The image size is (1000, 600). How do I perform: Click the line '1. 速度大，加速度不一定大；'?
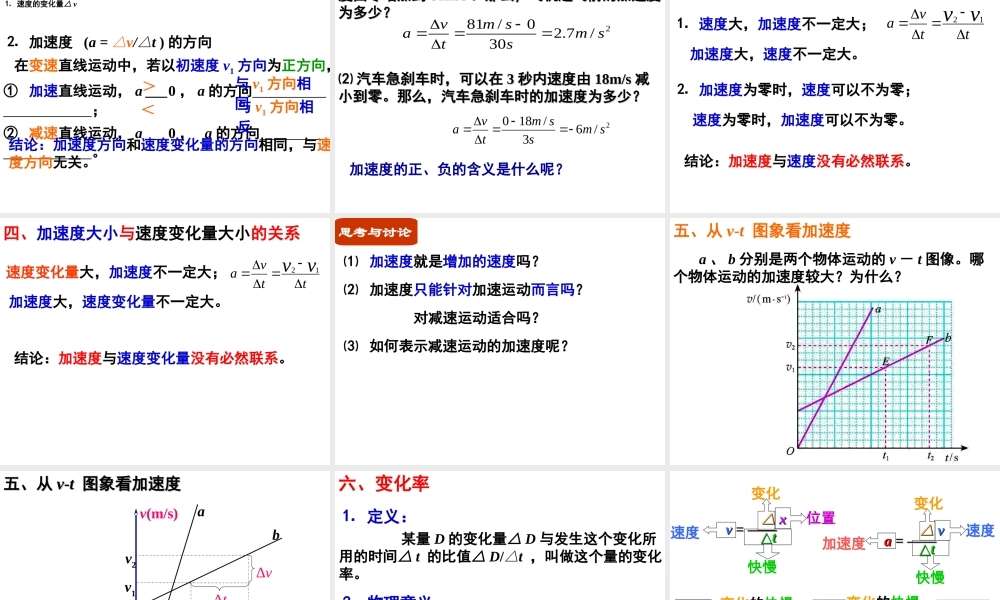pyautogui.click(x=772, y=24)
